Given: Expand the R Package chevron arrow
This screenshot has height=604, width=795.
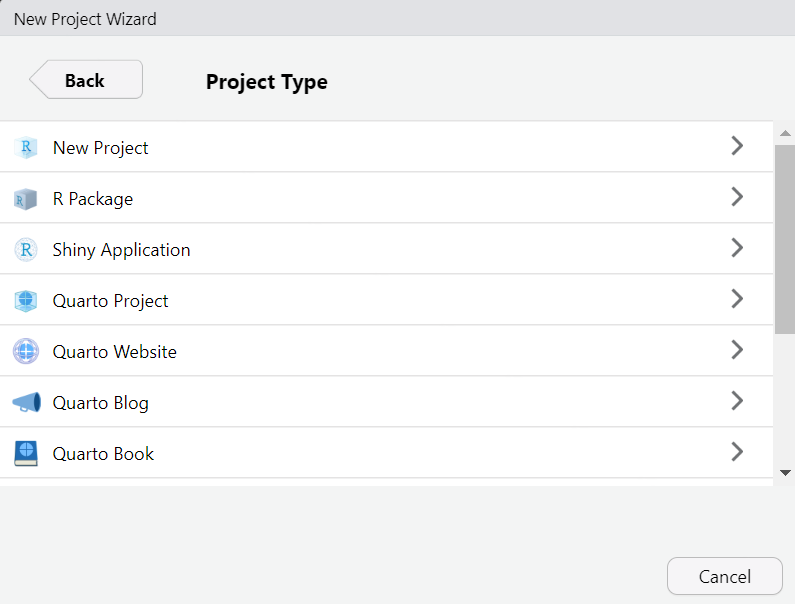Looking at the screenshot, I should pyautogui.click(x=737, y=197).
